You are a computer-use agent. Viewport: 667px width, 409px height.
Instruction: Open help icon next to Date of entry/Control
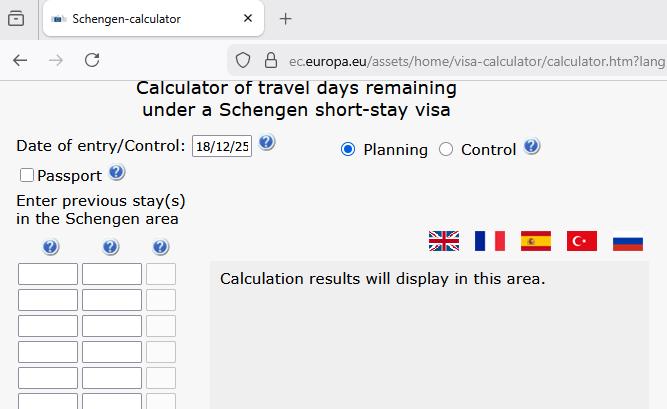tap(267, 142)
